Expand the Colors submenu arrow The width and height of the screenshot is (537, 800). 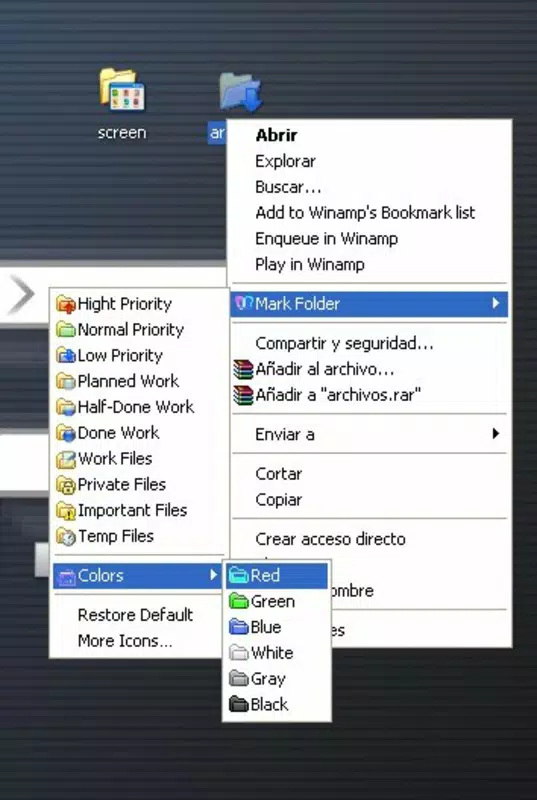pyautogui.click(x=214, y=576)
